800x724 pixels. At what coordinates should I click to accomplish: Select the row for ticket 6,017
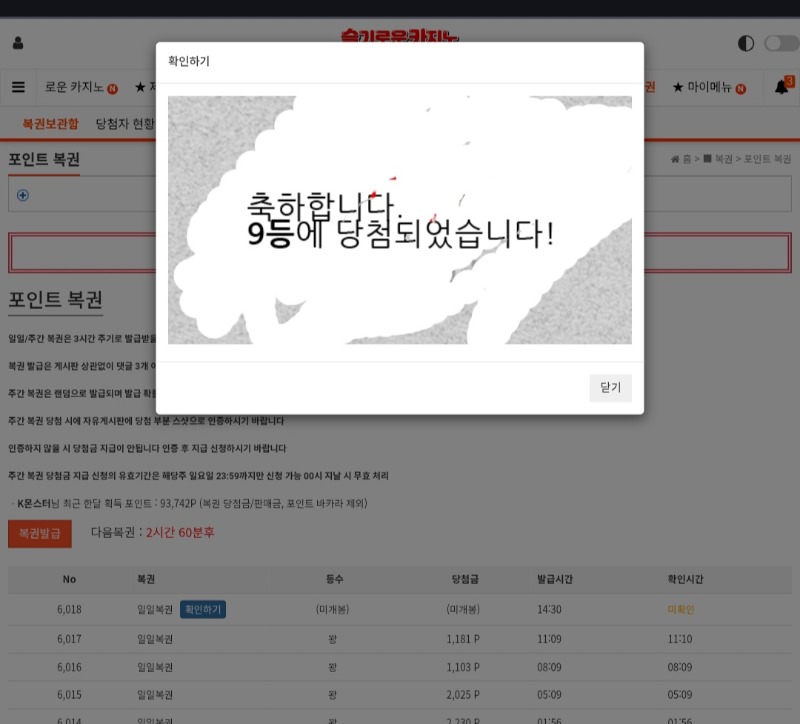[x=400, y=638]
